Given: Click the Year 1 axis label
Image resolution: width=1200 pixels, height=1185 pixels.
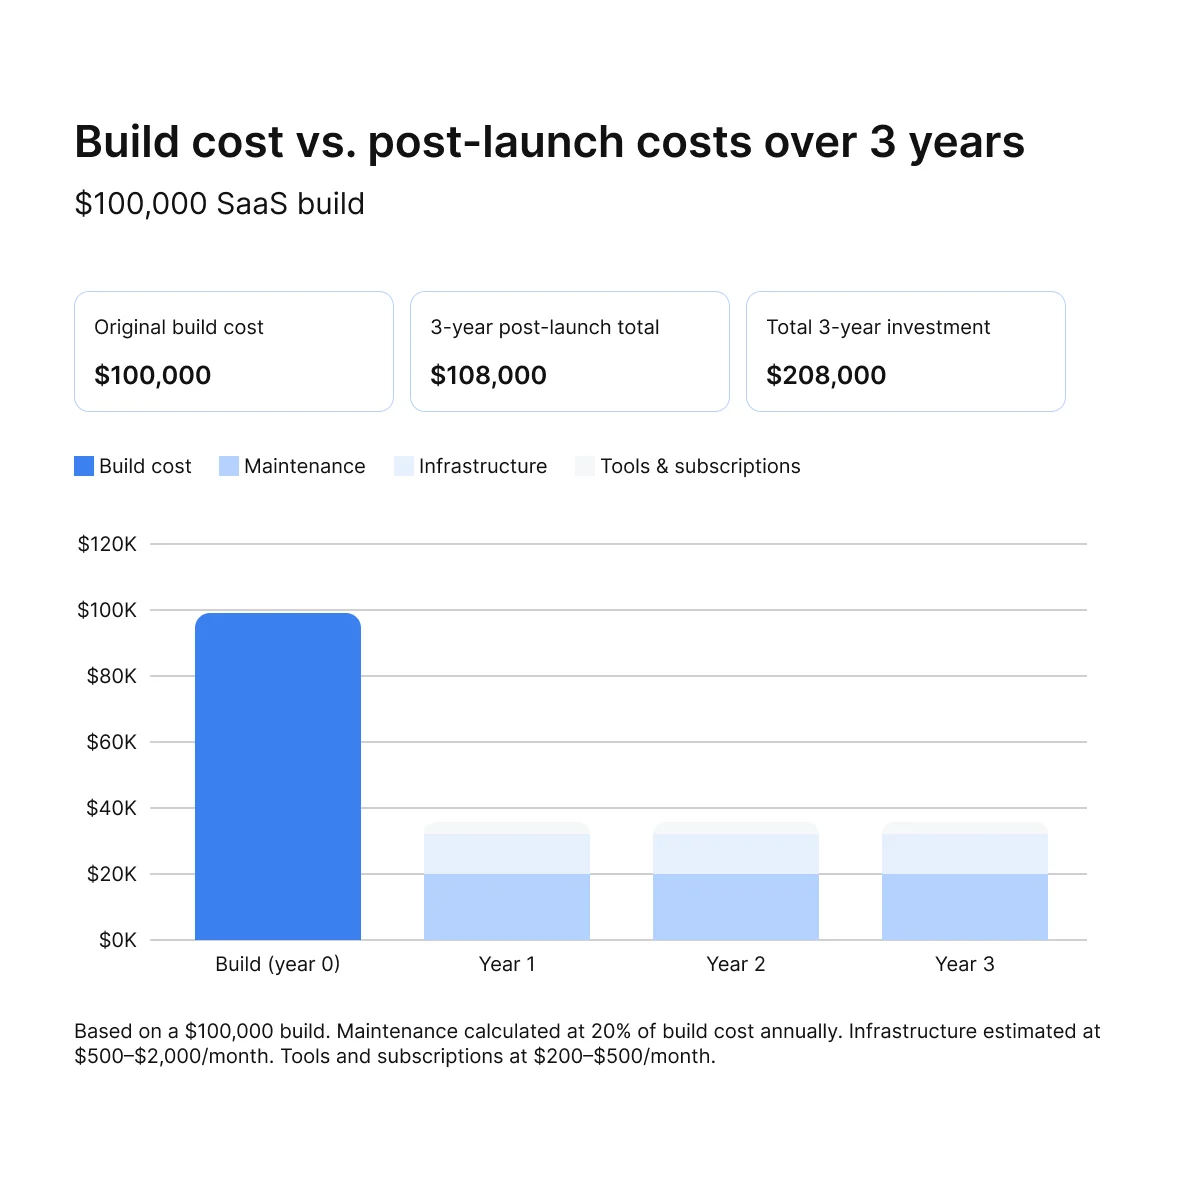Looking at the screenshot, I should [x=507, y=964].
